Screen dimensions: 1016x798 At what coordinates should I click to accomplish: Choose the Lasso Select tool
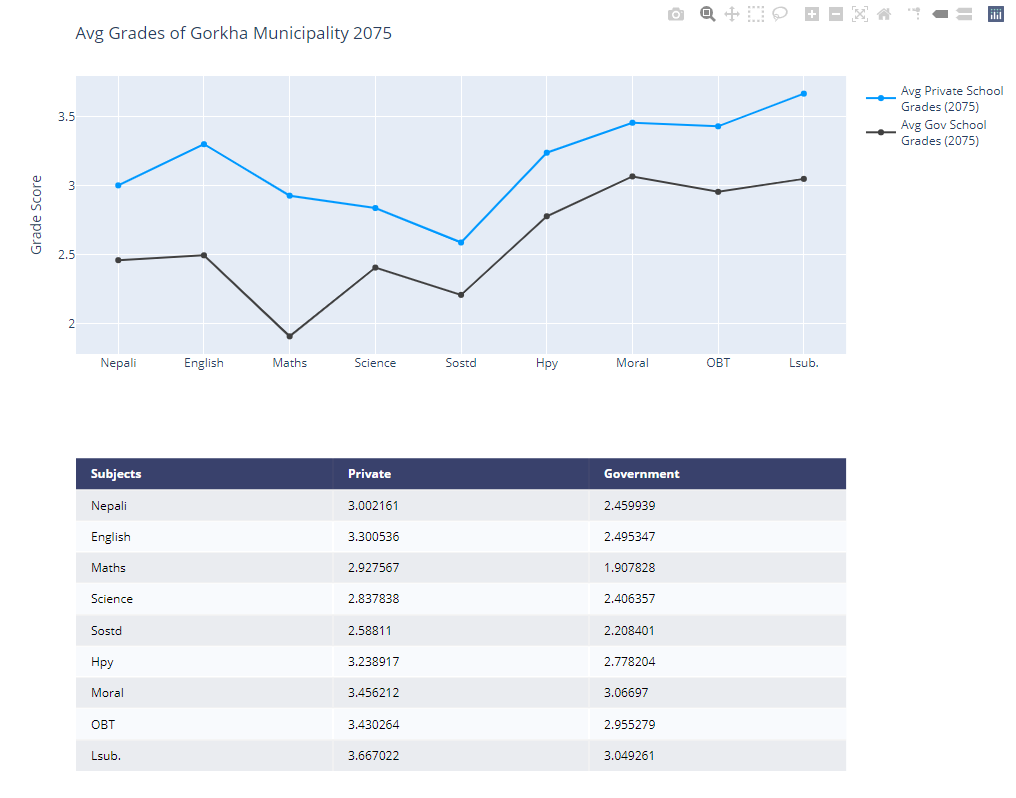[x=780, y=14]
